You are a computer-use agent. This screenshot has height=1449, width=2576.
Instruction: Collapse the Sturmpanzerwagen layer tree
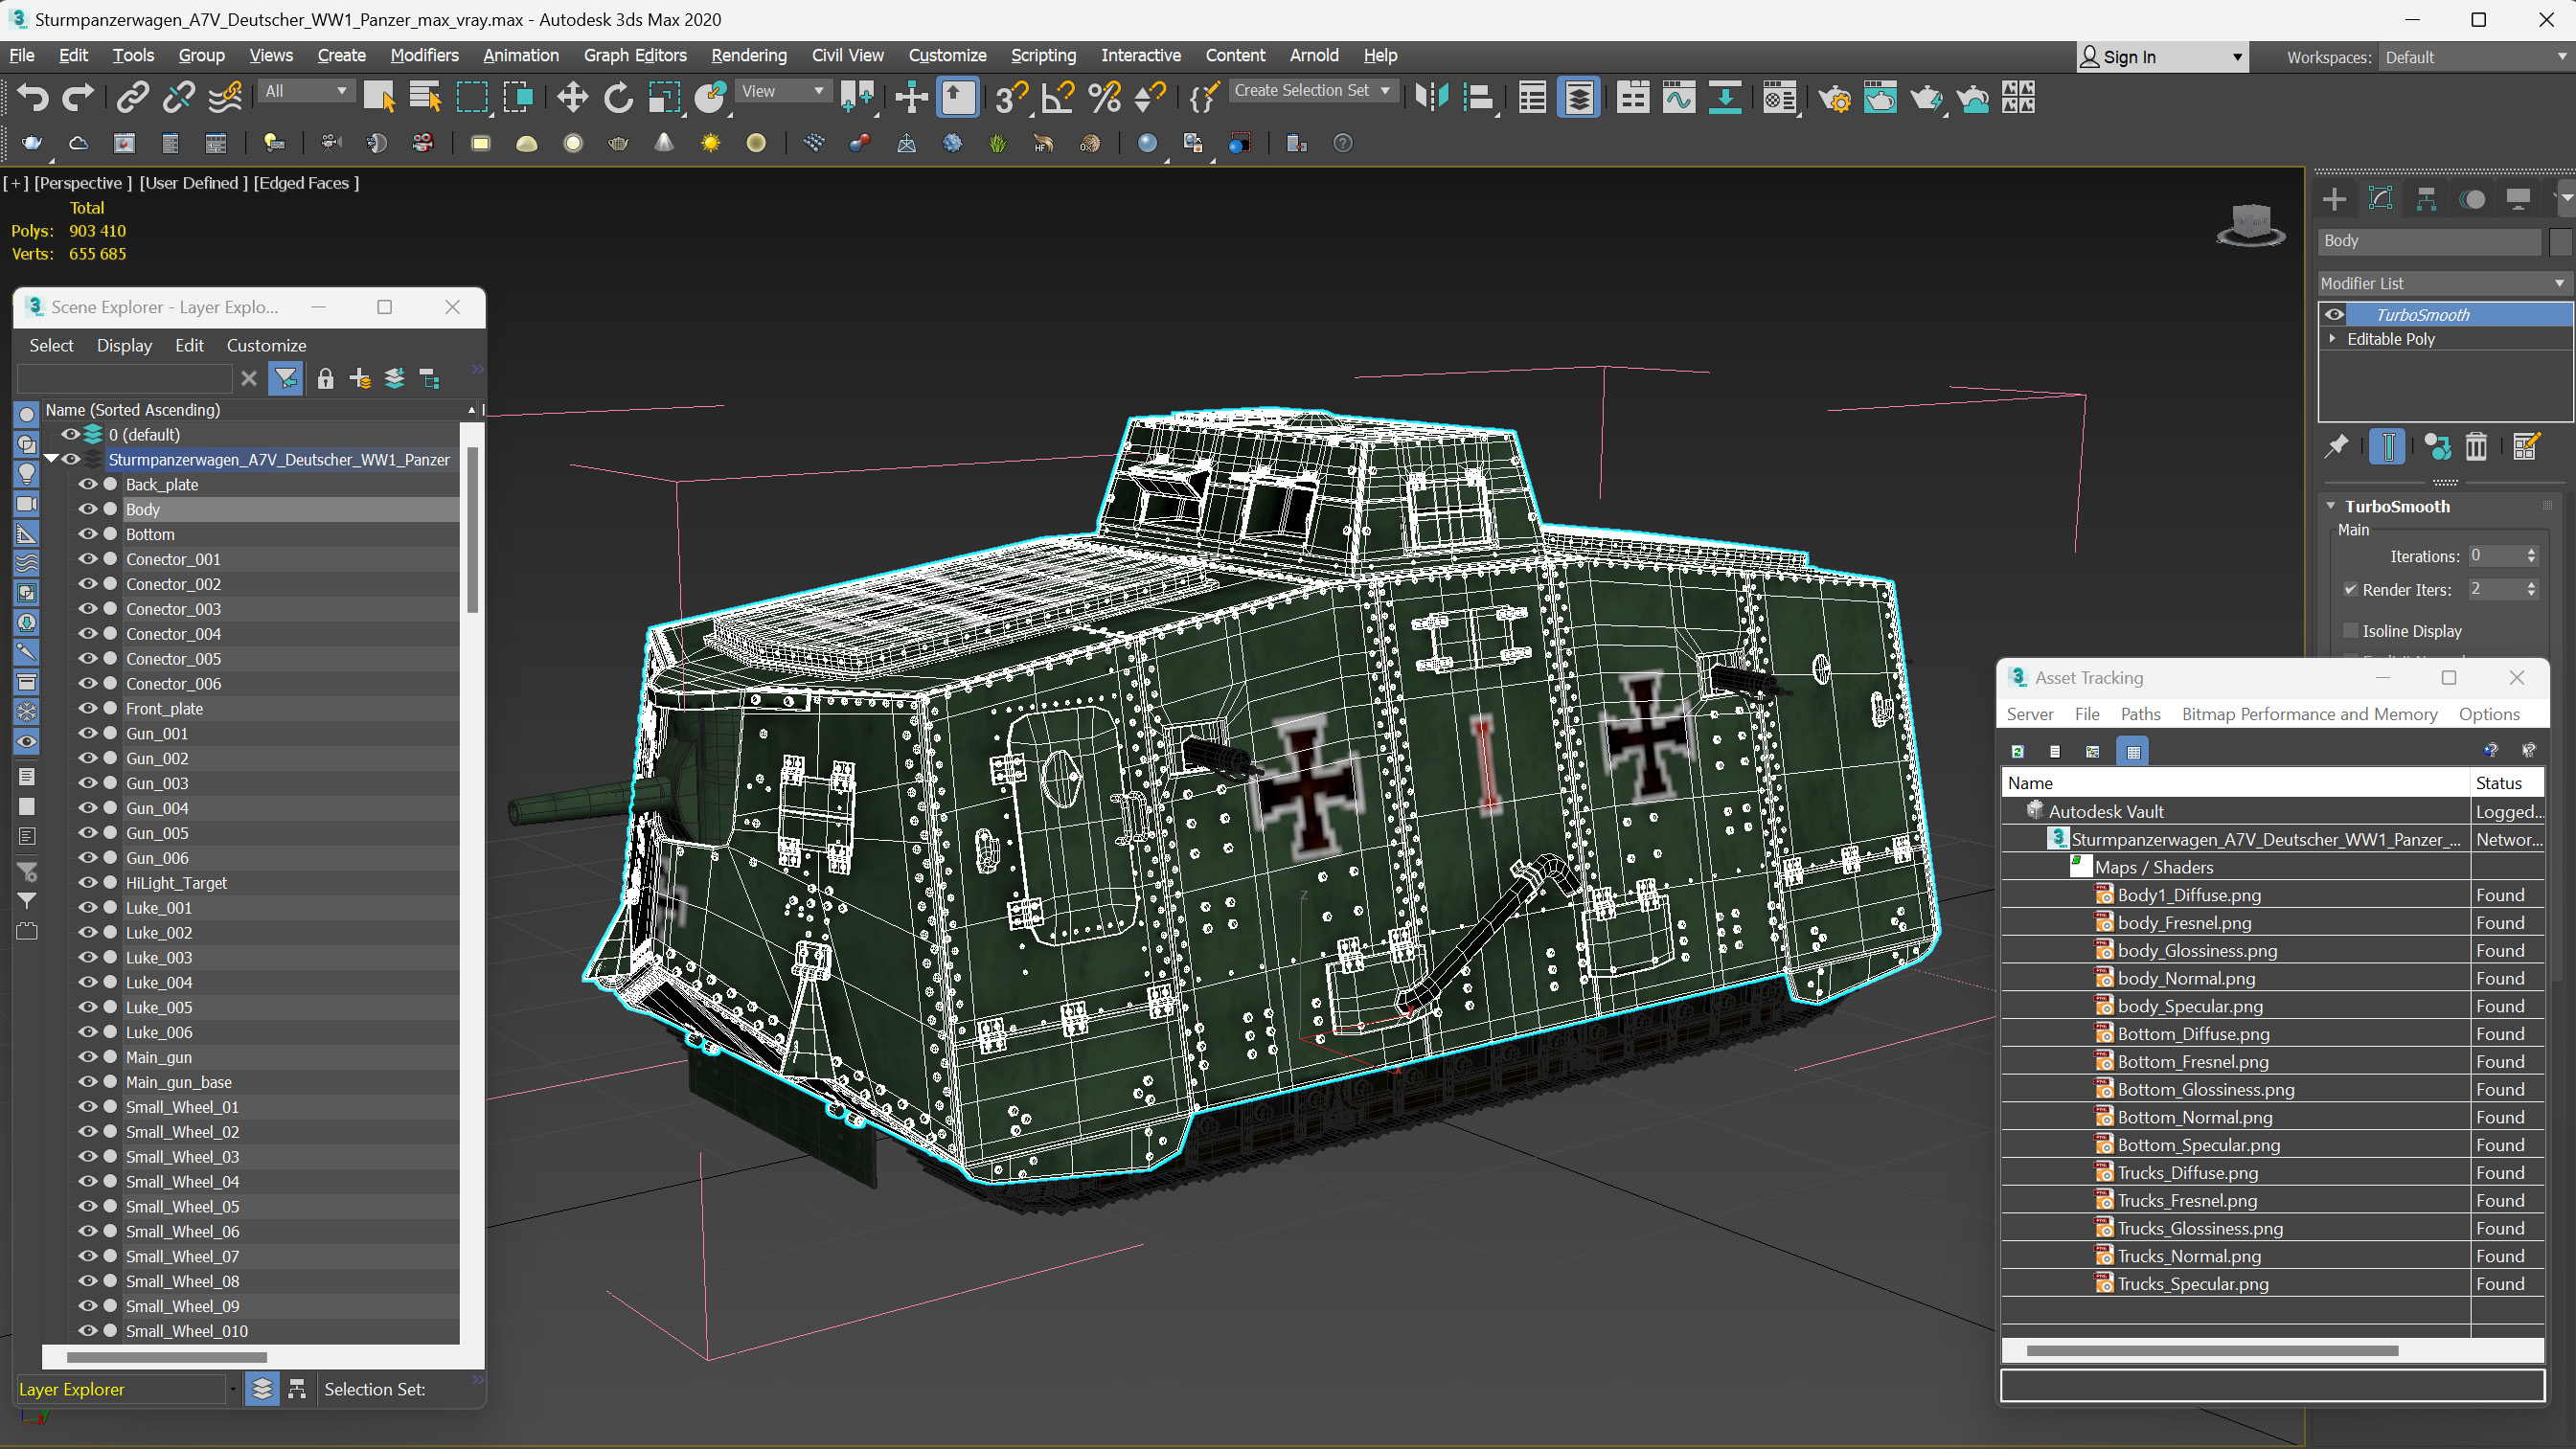pos(50,459)
